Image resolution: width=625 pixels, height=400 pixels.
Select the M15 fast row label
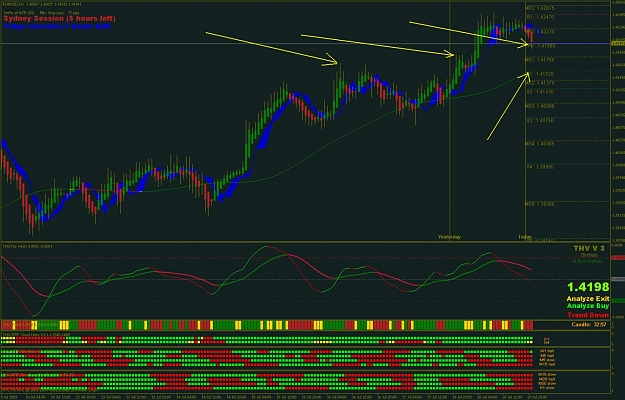pos(547,364)
